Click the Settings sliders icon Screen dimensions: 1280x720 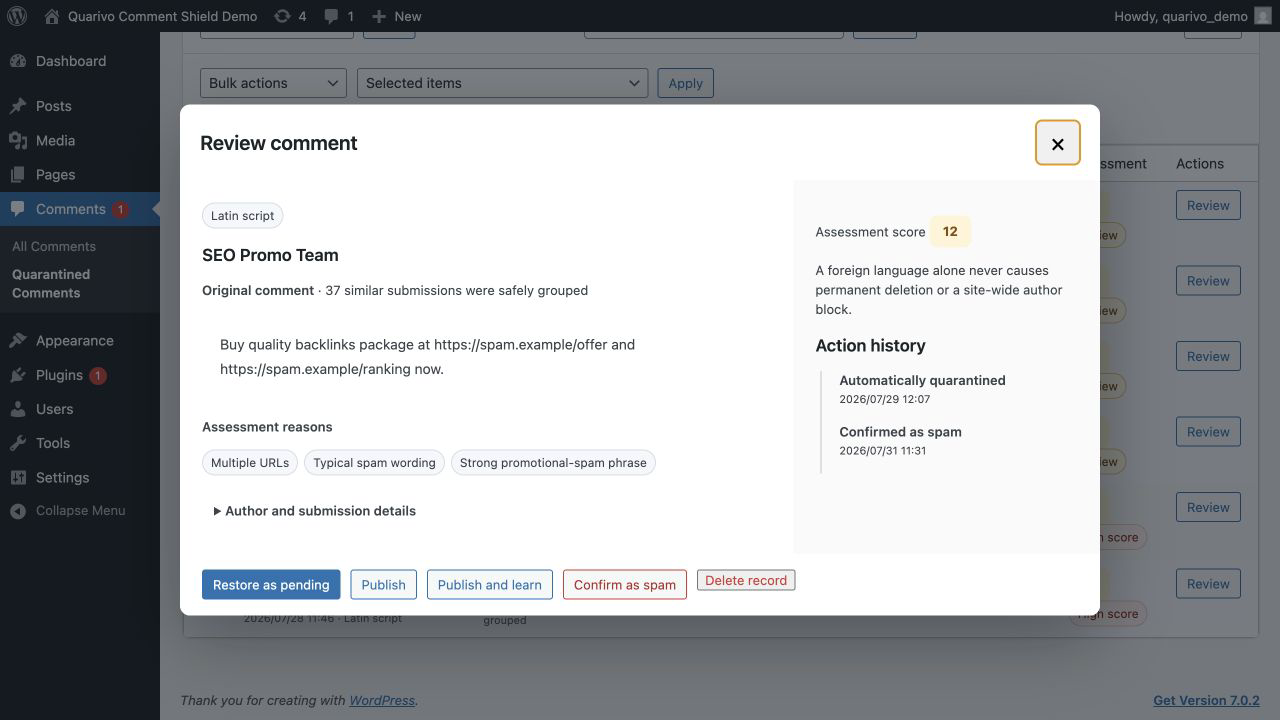pyautogui.click(x=18, y=477)
